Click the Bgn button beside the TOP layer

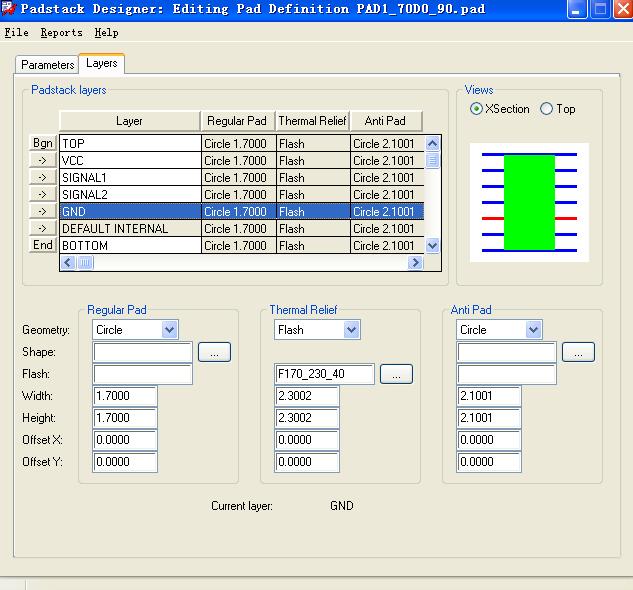click(42, 144)
